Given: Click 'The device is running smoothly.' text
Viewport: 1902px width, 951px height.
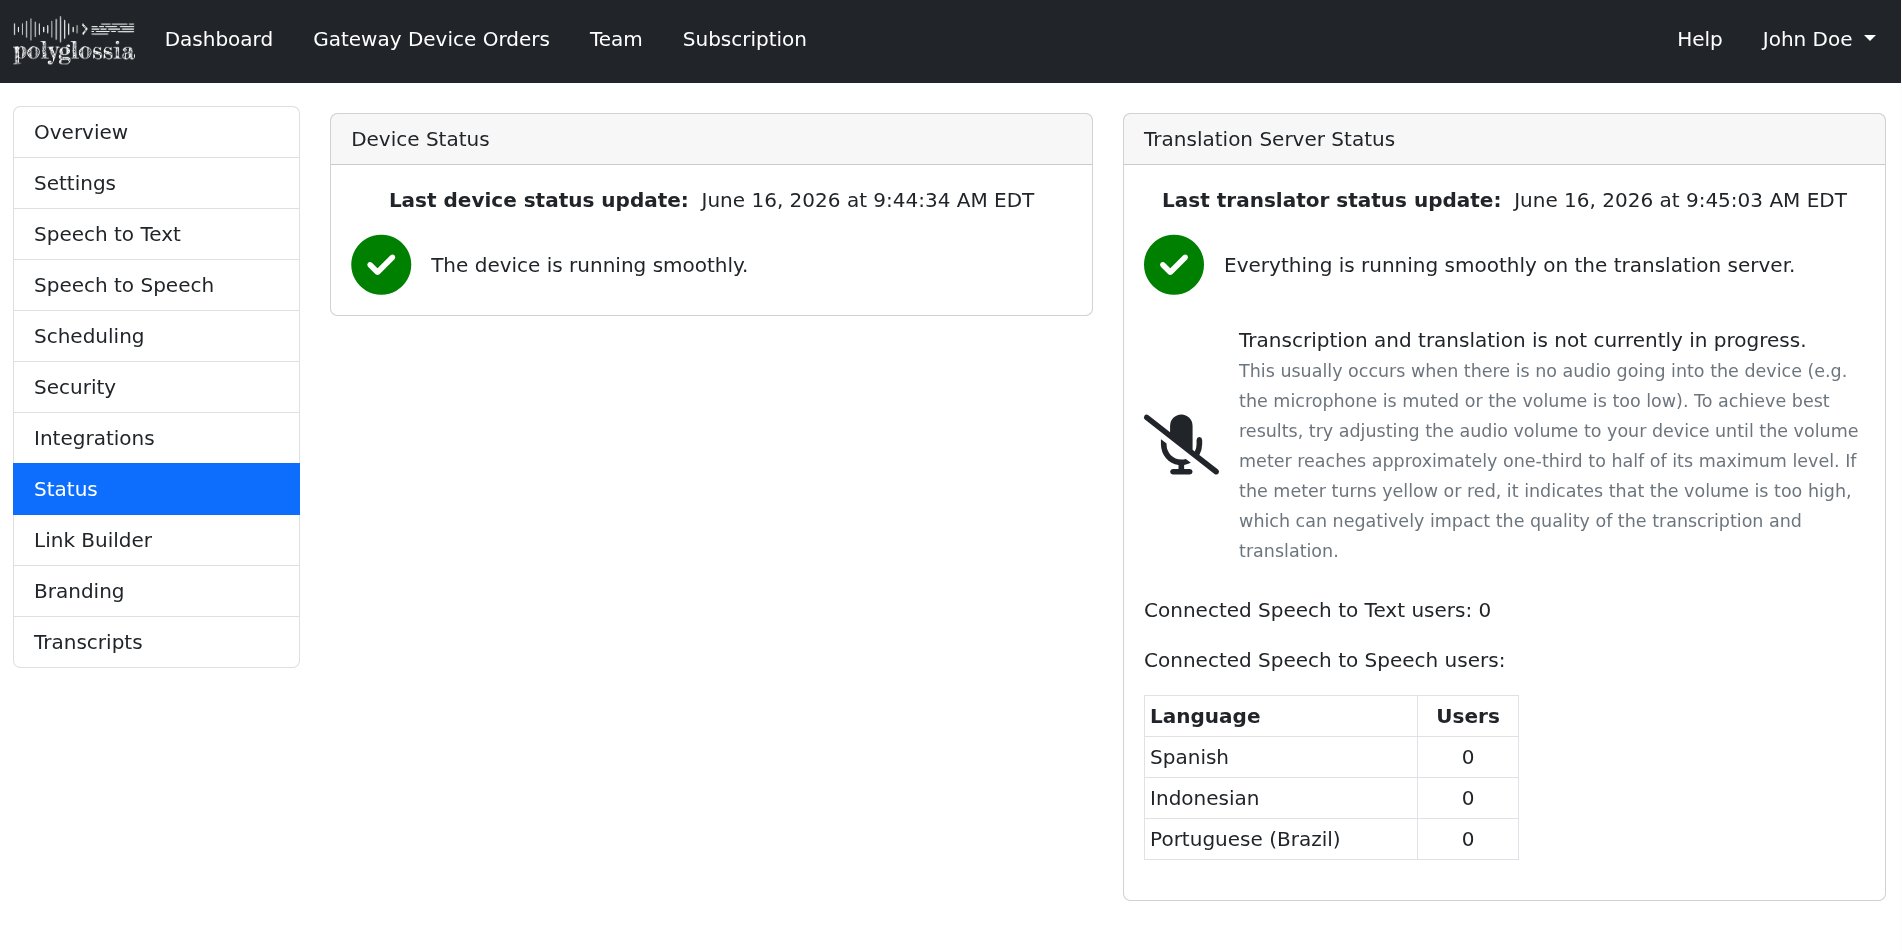Looking at the screenshot, I should click(x=589, y=265).
